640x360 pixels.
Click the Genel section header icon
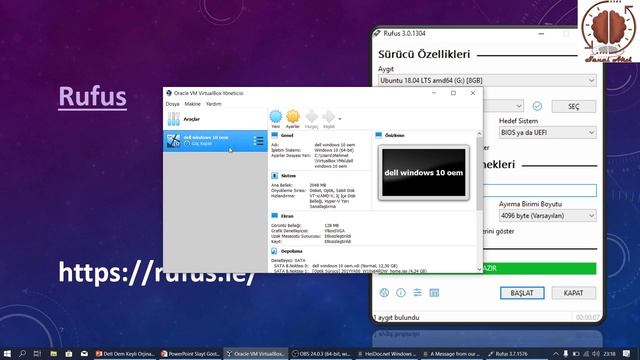pos(275,135)
